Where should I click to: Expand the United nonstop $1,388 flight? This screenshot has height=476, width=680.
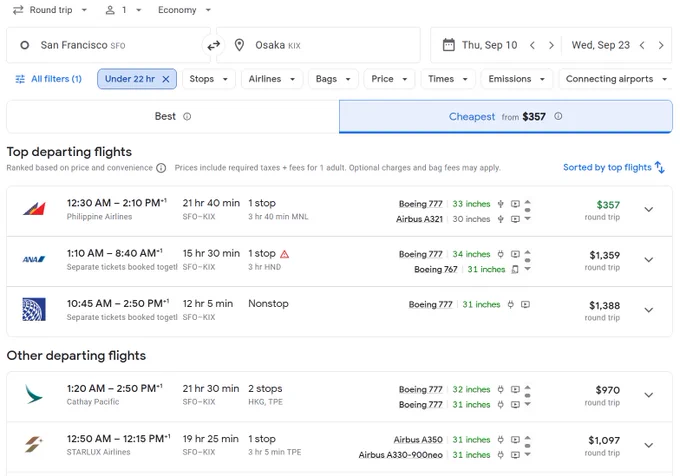click(648, 310)
